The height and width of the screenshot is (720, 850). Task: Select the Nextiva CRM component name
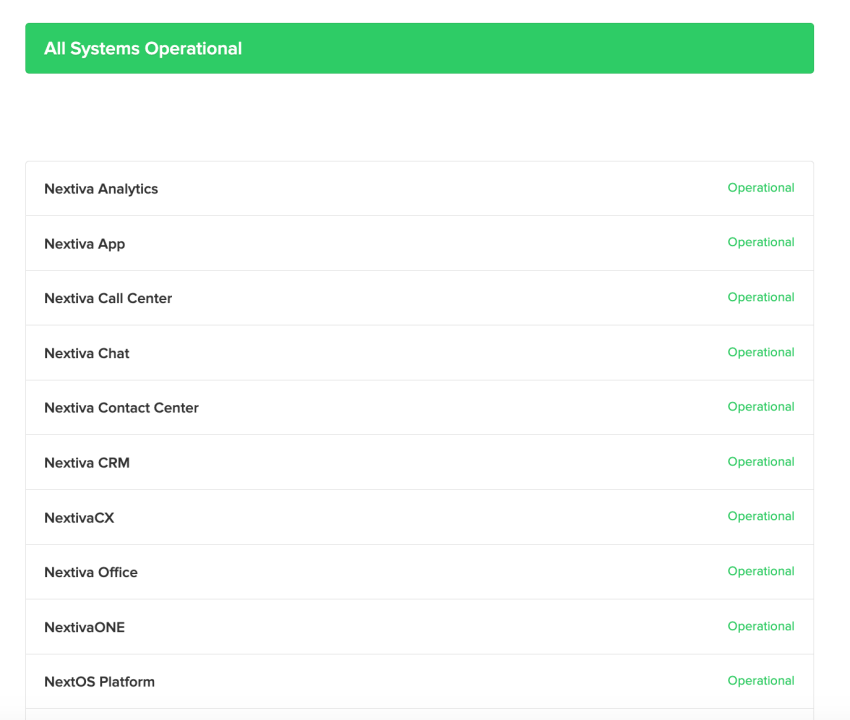[87, 463]
